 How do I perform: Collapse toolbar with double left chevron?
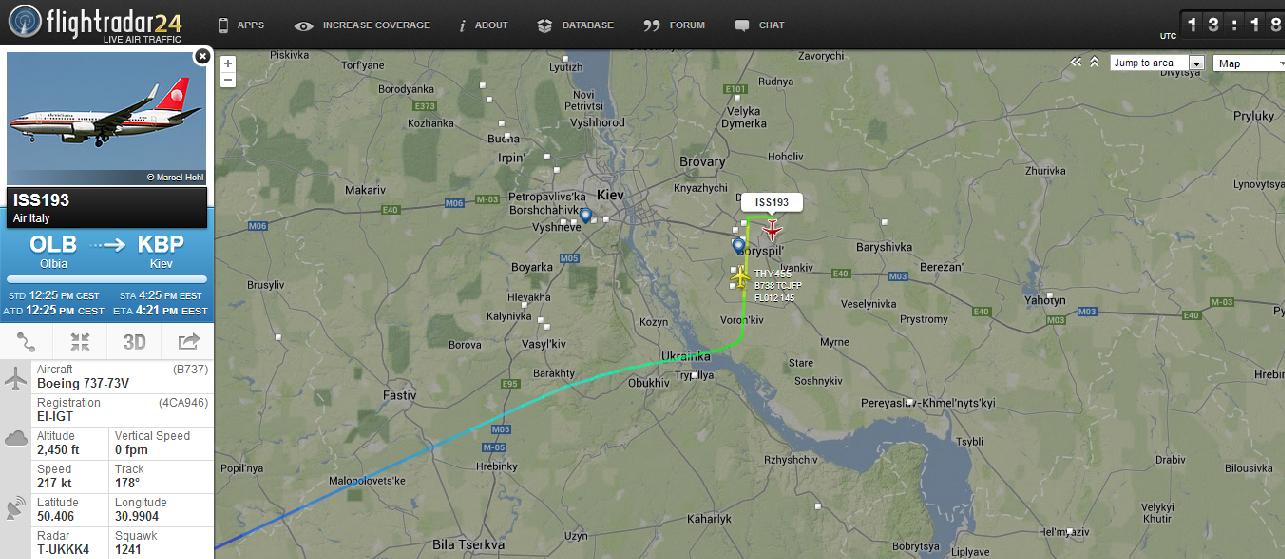1076,62
